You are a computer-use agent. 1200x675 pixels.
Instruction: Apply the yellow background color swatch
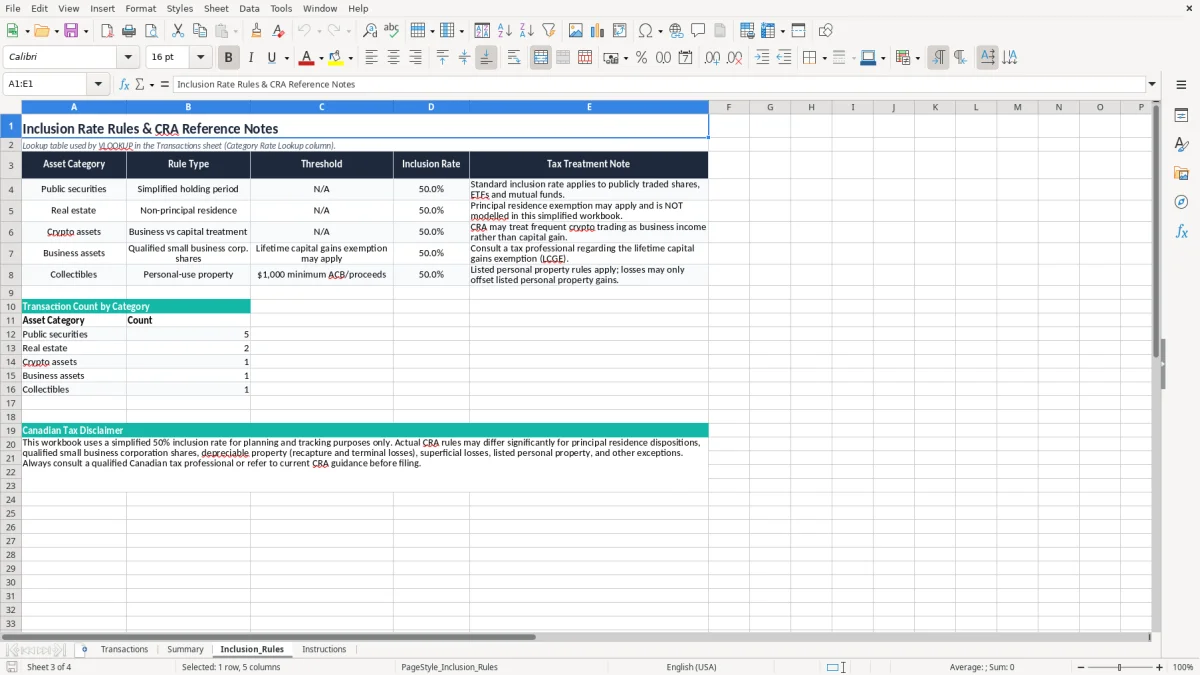337,58
